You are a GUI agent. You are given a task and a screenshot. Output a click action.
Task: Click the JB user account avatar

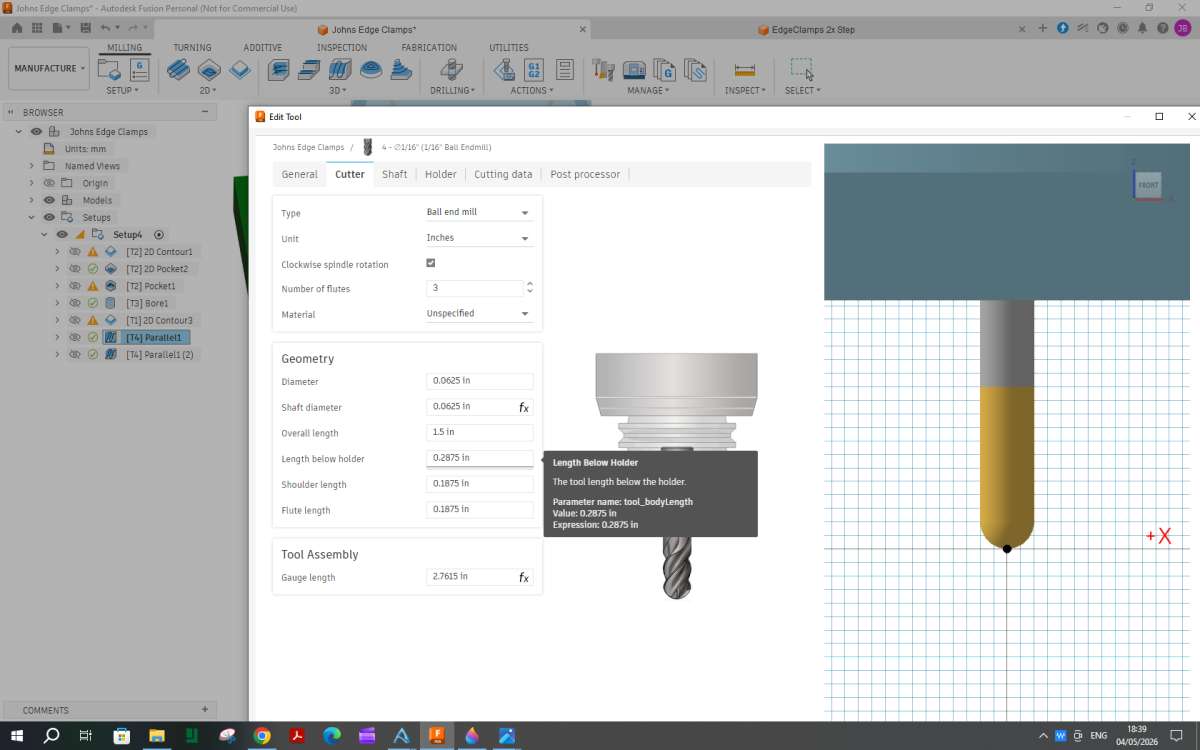pyautogui.click(x=1181, y=29)
